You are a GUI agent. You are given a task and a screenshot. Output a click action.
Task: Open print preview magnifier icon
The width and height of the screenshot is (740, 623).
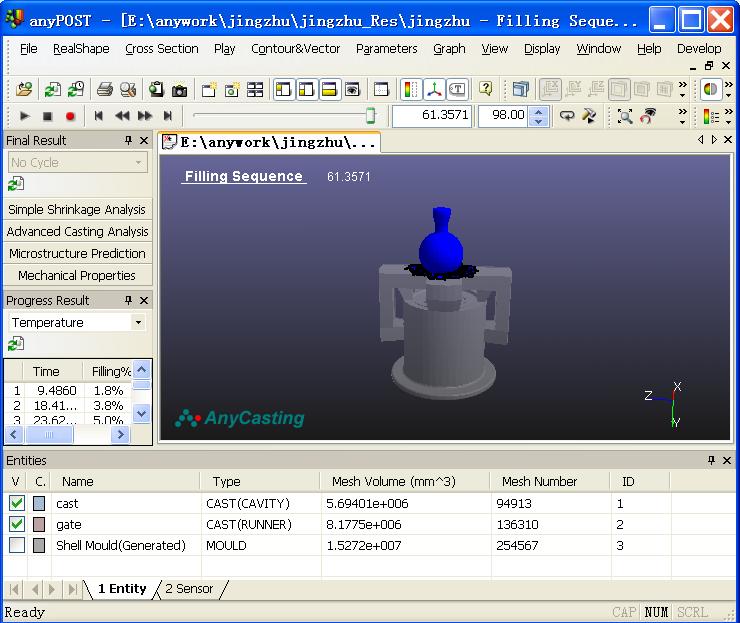coord(128,89)
